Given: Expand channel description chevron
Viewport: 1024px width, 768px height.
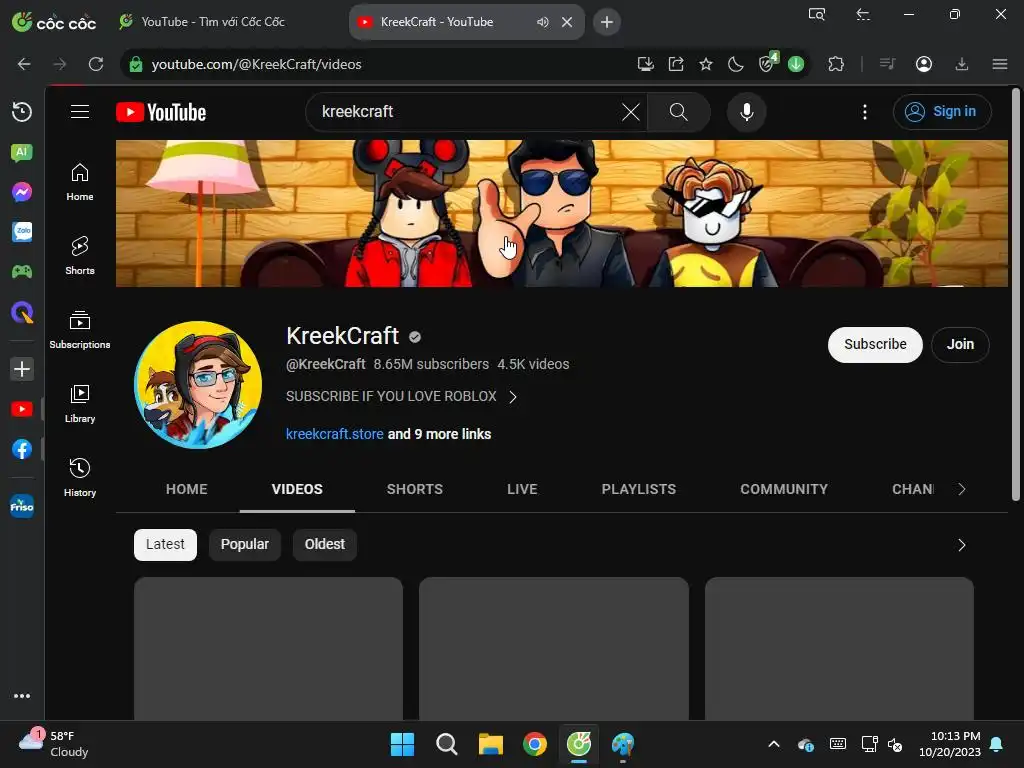Looking at the screenshot, I should (x=513, y=397).
